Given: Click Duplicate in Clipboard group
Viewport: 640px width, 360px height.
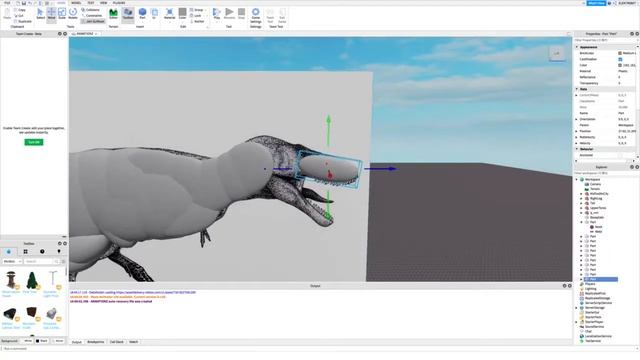Looking at the screenshot, I should 23,21.
